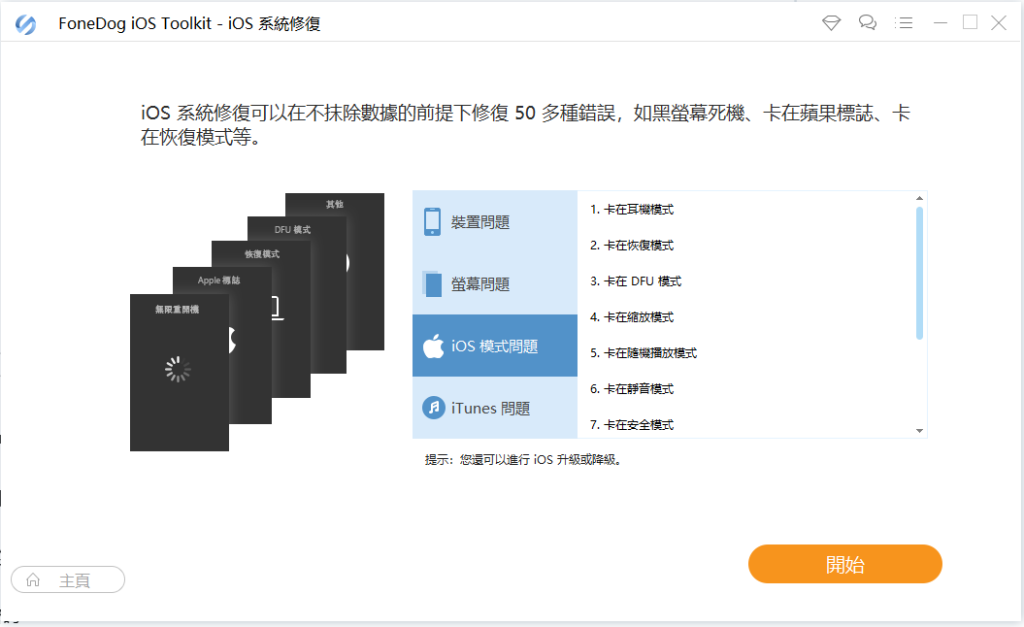Open the chat feedback bubble icon
This screenshot has width=1024, height=627.
click(x=867, y=23)
